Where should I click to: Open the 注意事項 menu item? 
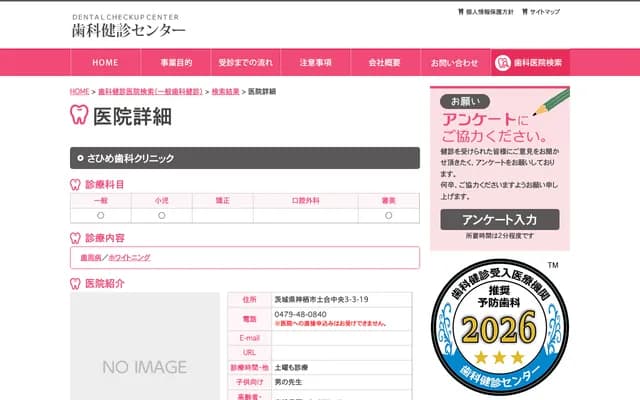[315, 63]
